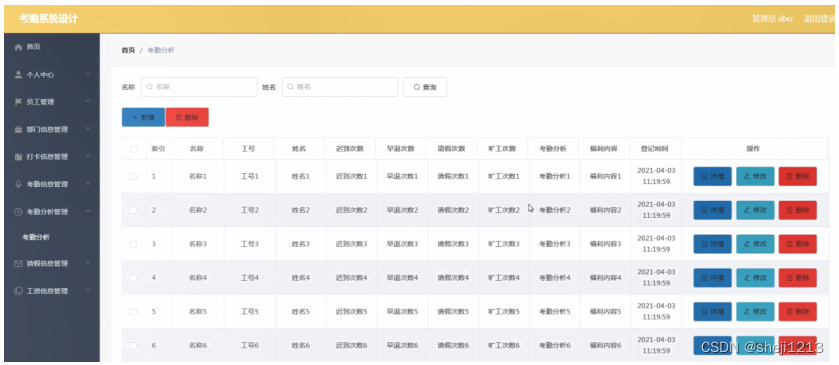This screenshot has width=839, height=365.
Task: Click the home icon beside 首页 in sidebar
Action: (18, 47)
